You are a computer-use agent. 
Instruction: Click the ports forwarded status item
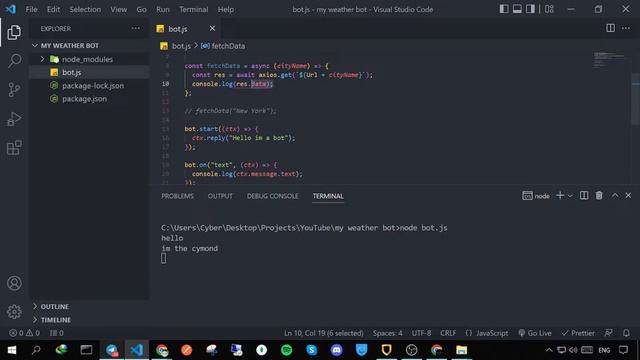point(57,333)
